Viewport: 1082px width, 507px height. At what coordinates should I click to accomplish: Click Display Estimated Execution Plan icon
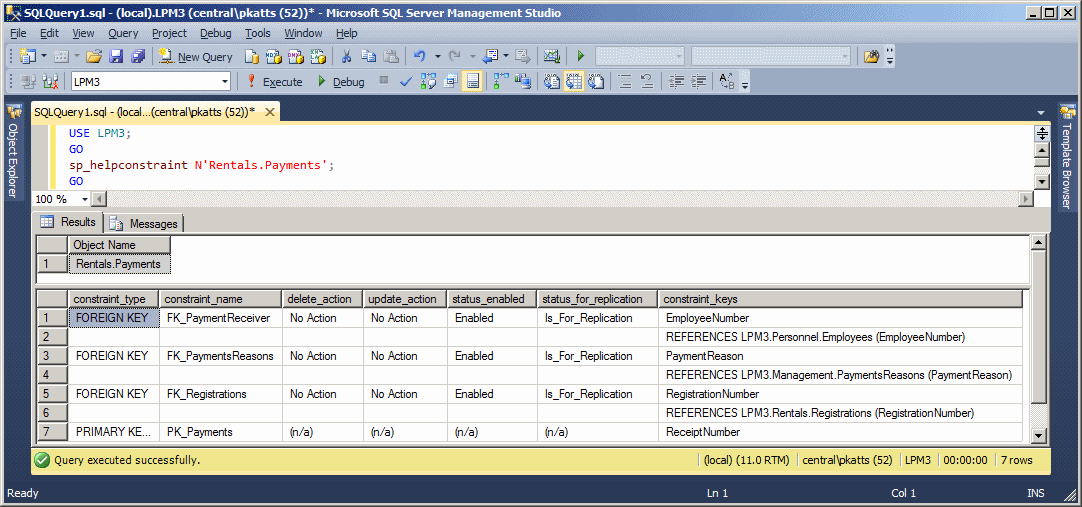point(428,82)
